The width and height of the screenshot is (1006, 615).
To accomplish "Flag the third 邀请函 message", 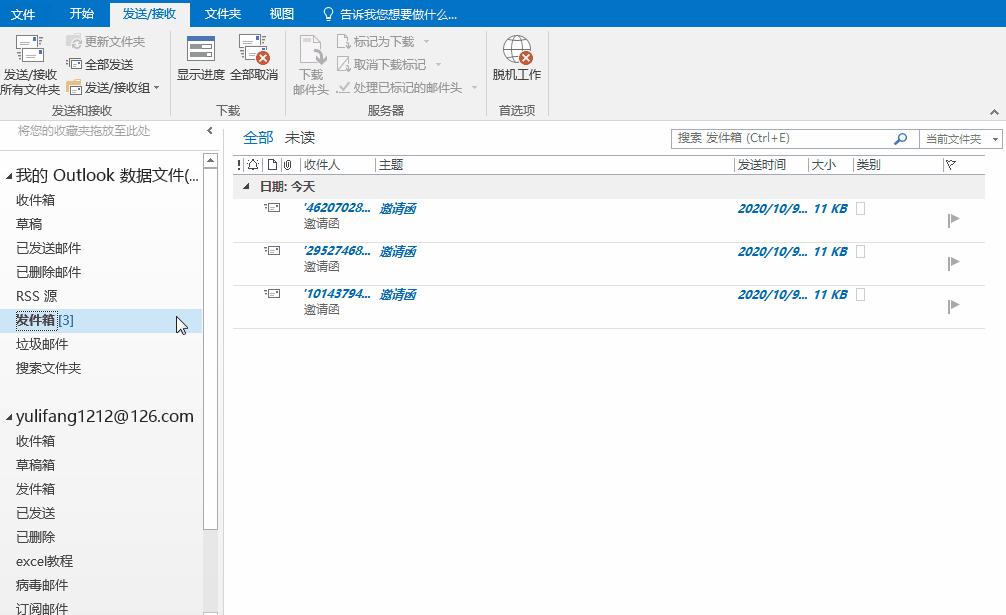I will [x=953, y=304].
